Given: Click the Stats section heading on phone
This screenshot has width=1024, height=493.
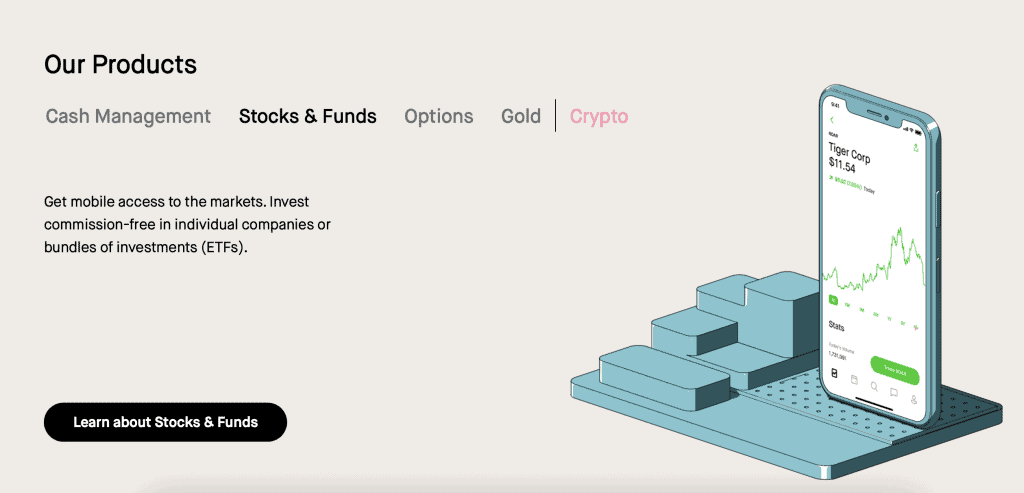Looking at the screenshot, I should click(837, 325).
